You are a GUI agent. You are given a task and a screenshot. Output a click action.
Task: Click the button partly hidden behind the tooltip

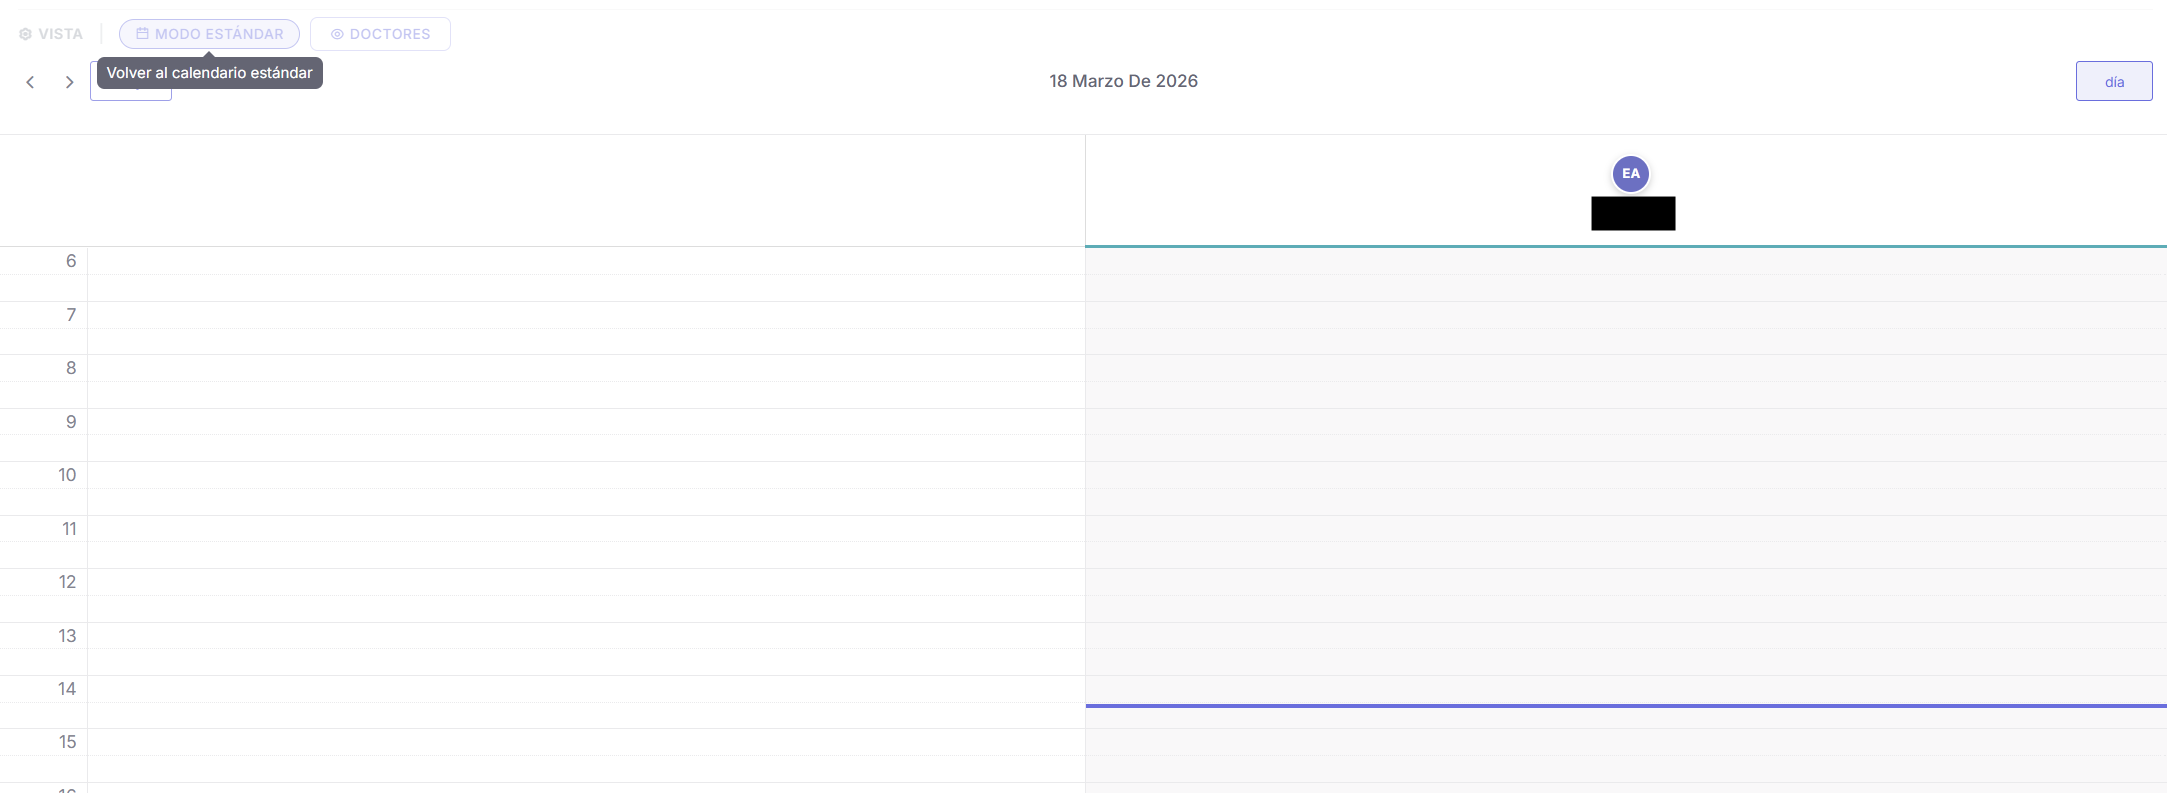[x=131, y=95]
